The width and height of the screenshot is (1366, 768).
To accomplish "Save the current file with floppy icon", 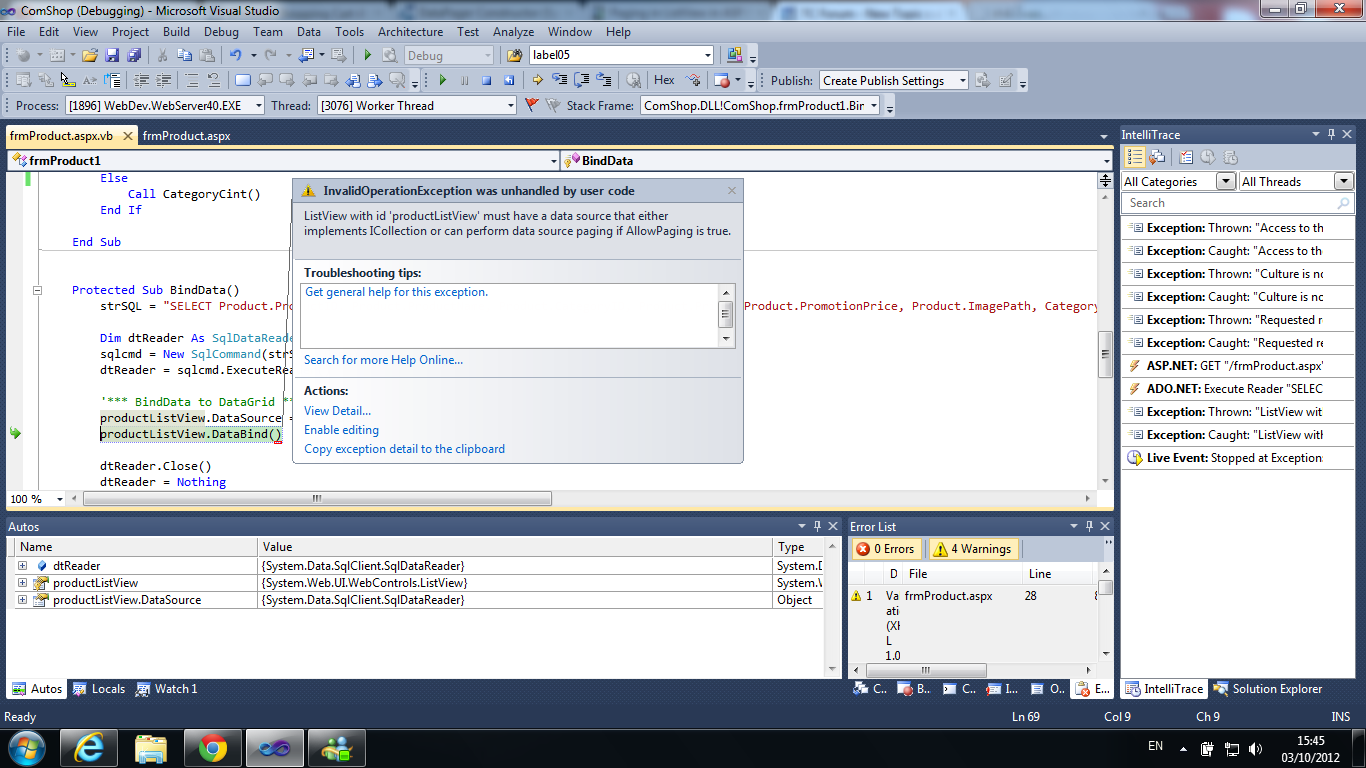I will 112,56.
